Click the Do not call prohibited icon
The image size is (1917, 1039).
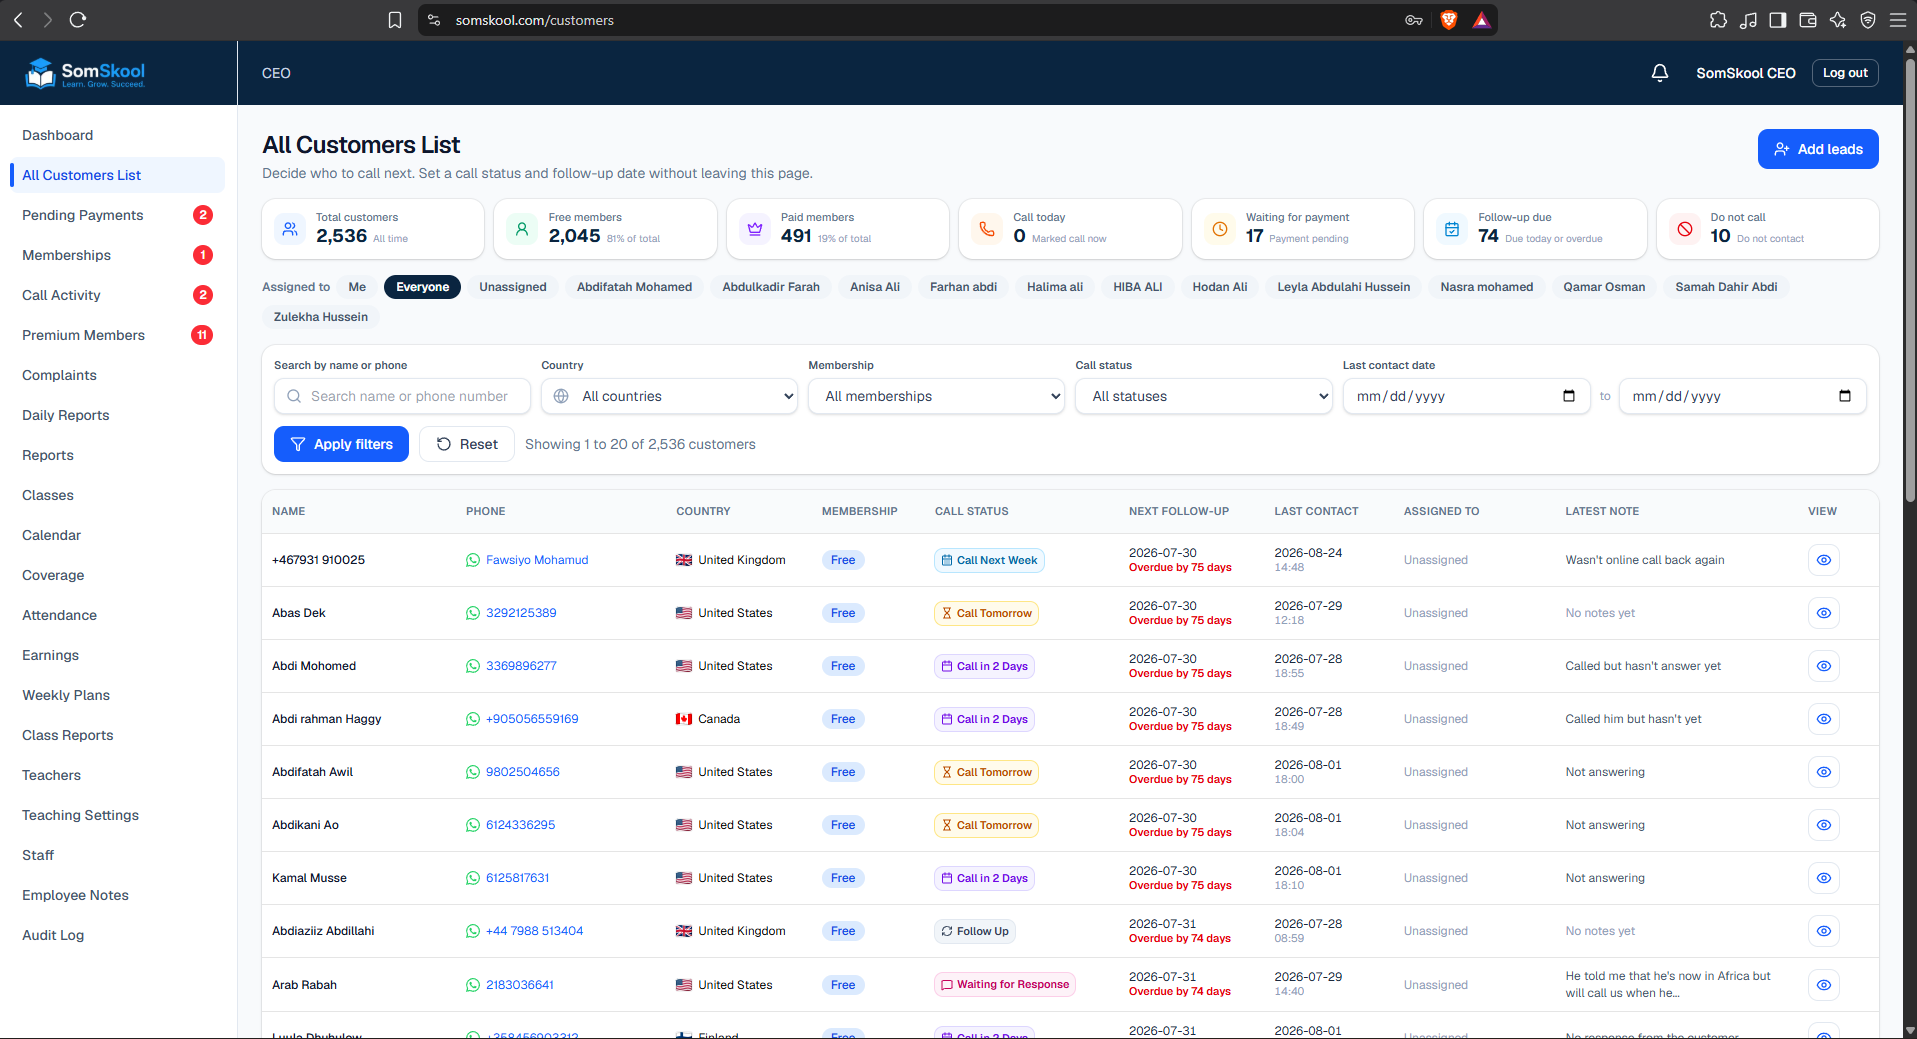point(1685,229)
